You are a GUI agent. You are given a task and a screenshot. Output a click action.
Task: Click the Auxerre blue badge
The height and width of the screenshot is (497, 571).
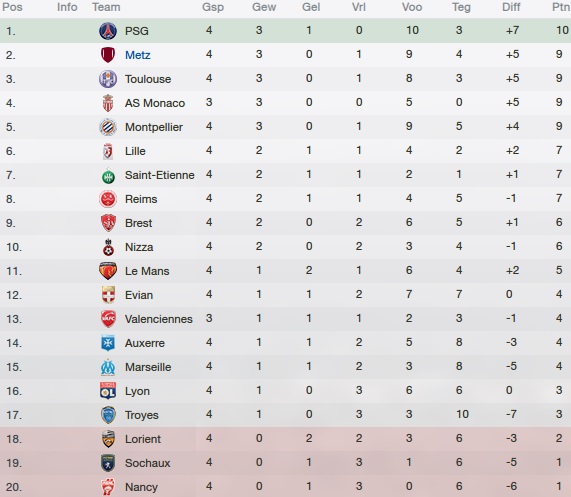pos(108,343)
